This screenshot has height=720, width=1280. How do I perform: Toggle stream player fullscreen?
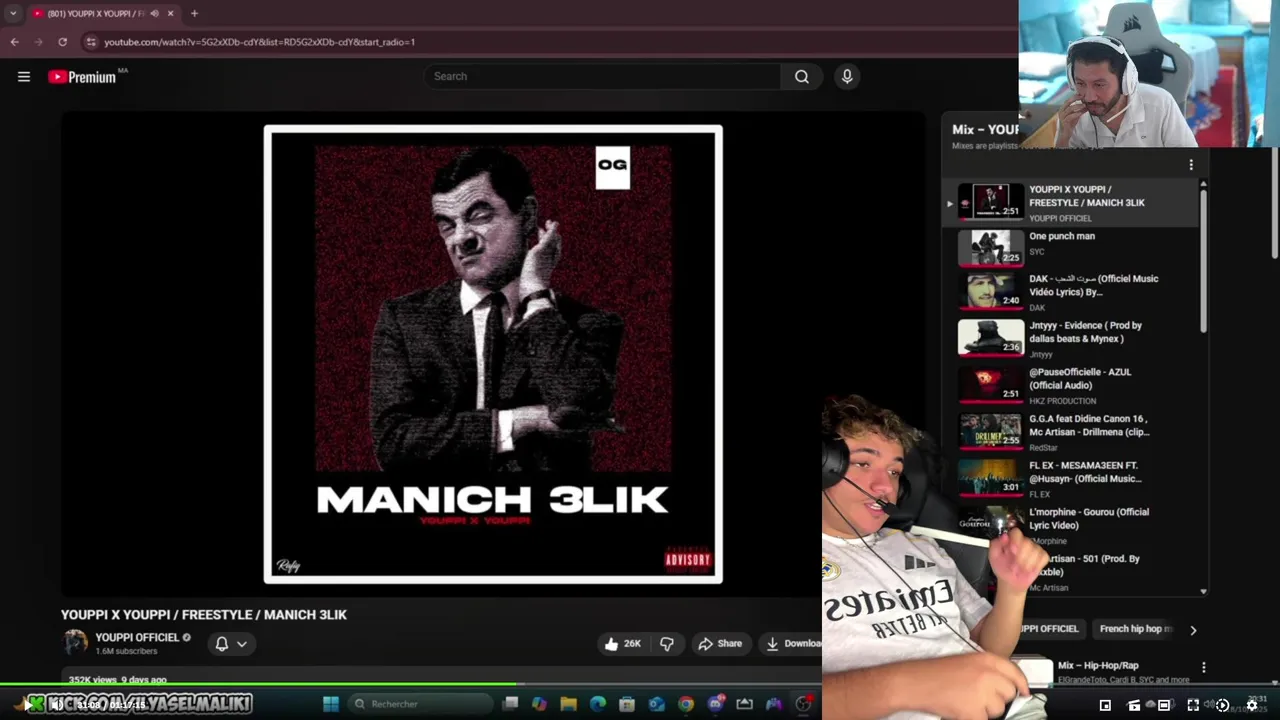click(x=1193, y=705)
